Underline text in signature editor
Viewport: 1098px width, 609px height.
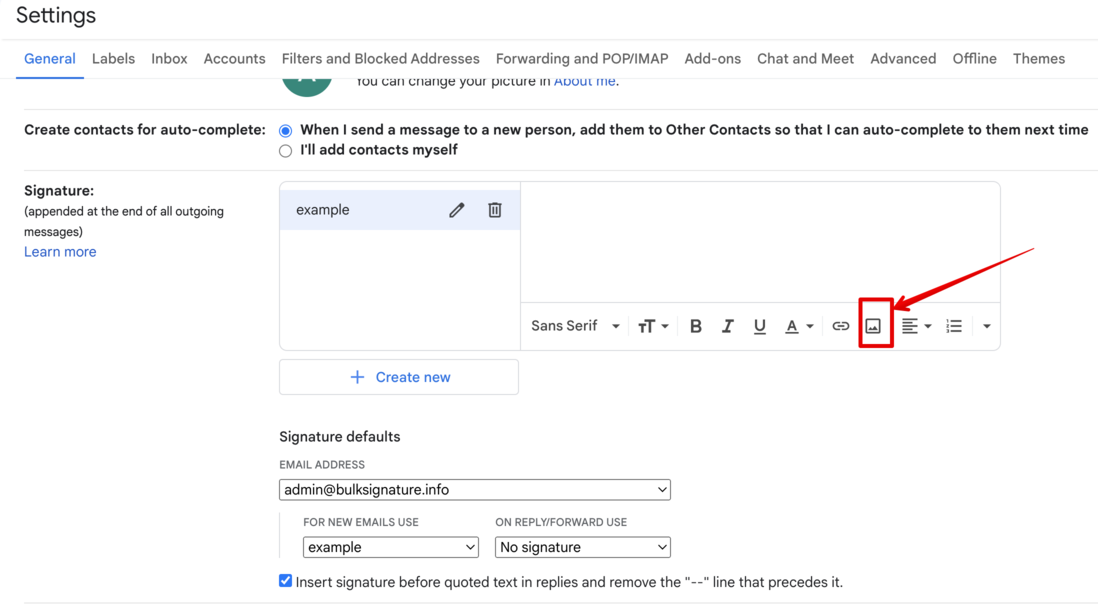coord(760,326)
